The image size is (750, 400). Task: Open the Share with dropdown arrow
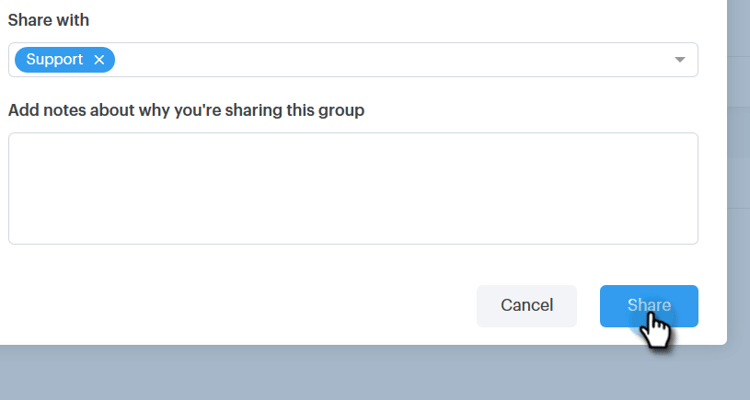(x=680, y=60)
